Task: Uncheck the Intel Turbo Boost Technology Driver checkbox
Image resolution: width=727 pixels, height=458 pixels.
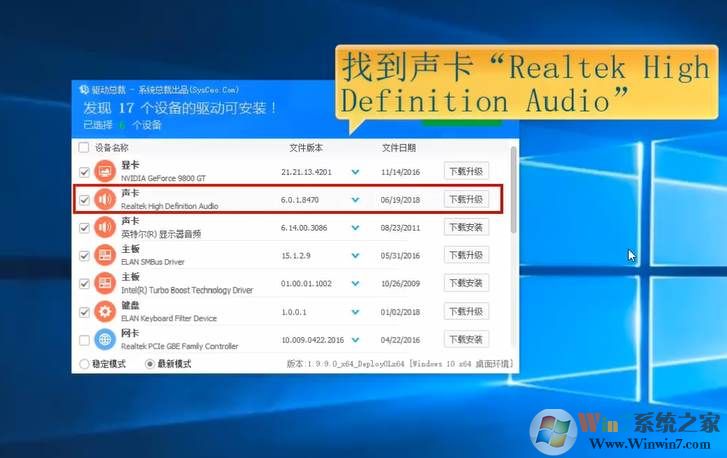Action: click(x=84, y=283)
